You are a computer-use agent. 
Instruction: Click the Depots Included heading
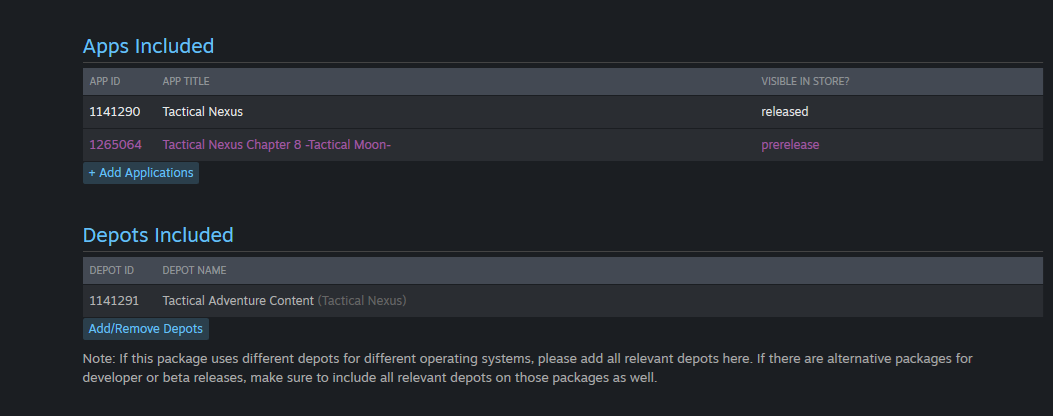point(157,236)
